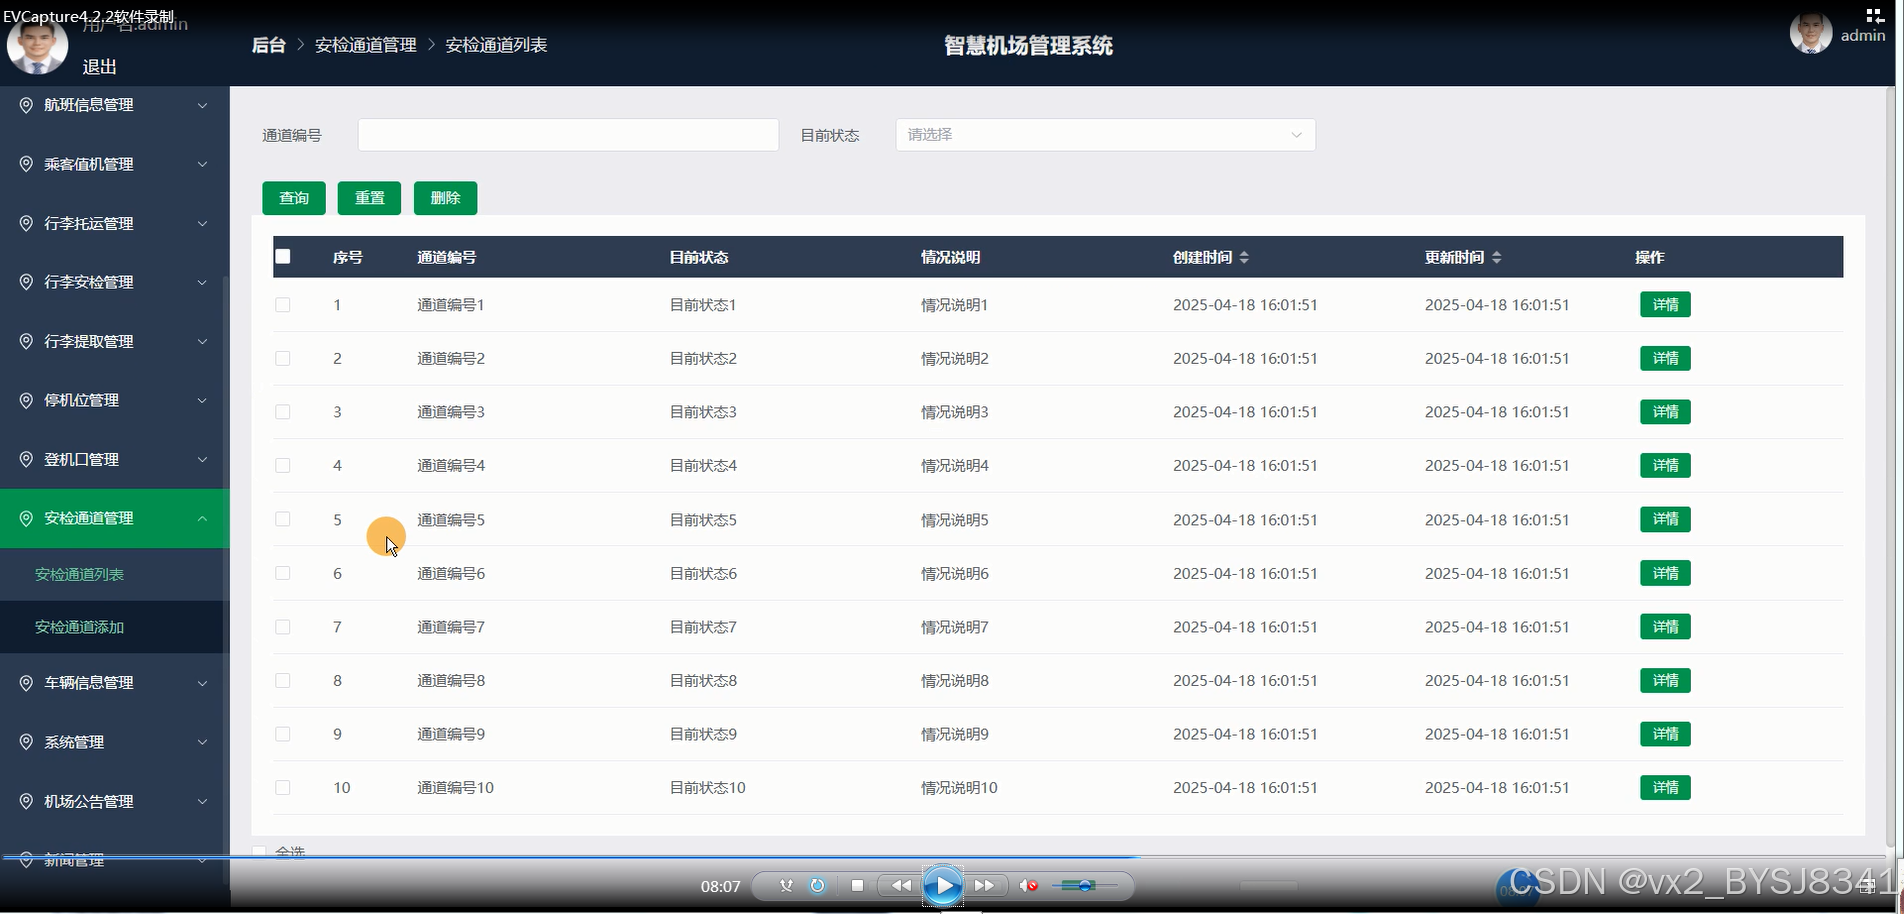Expand the 行李提取管理 menu chevron

(202, 341)
